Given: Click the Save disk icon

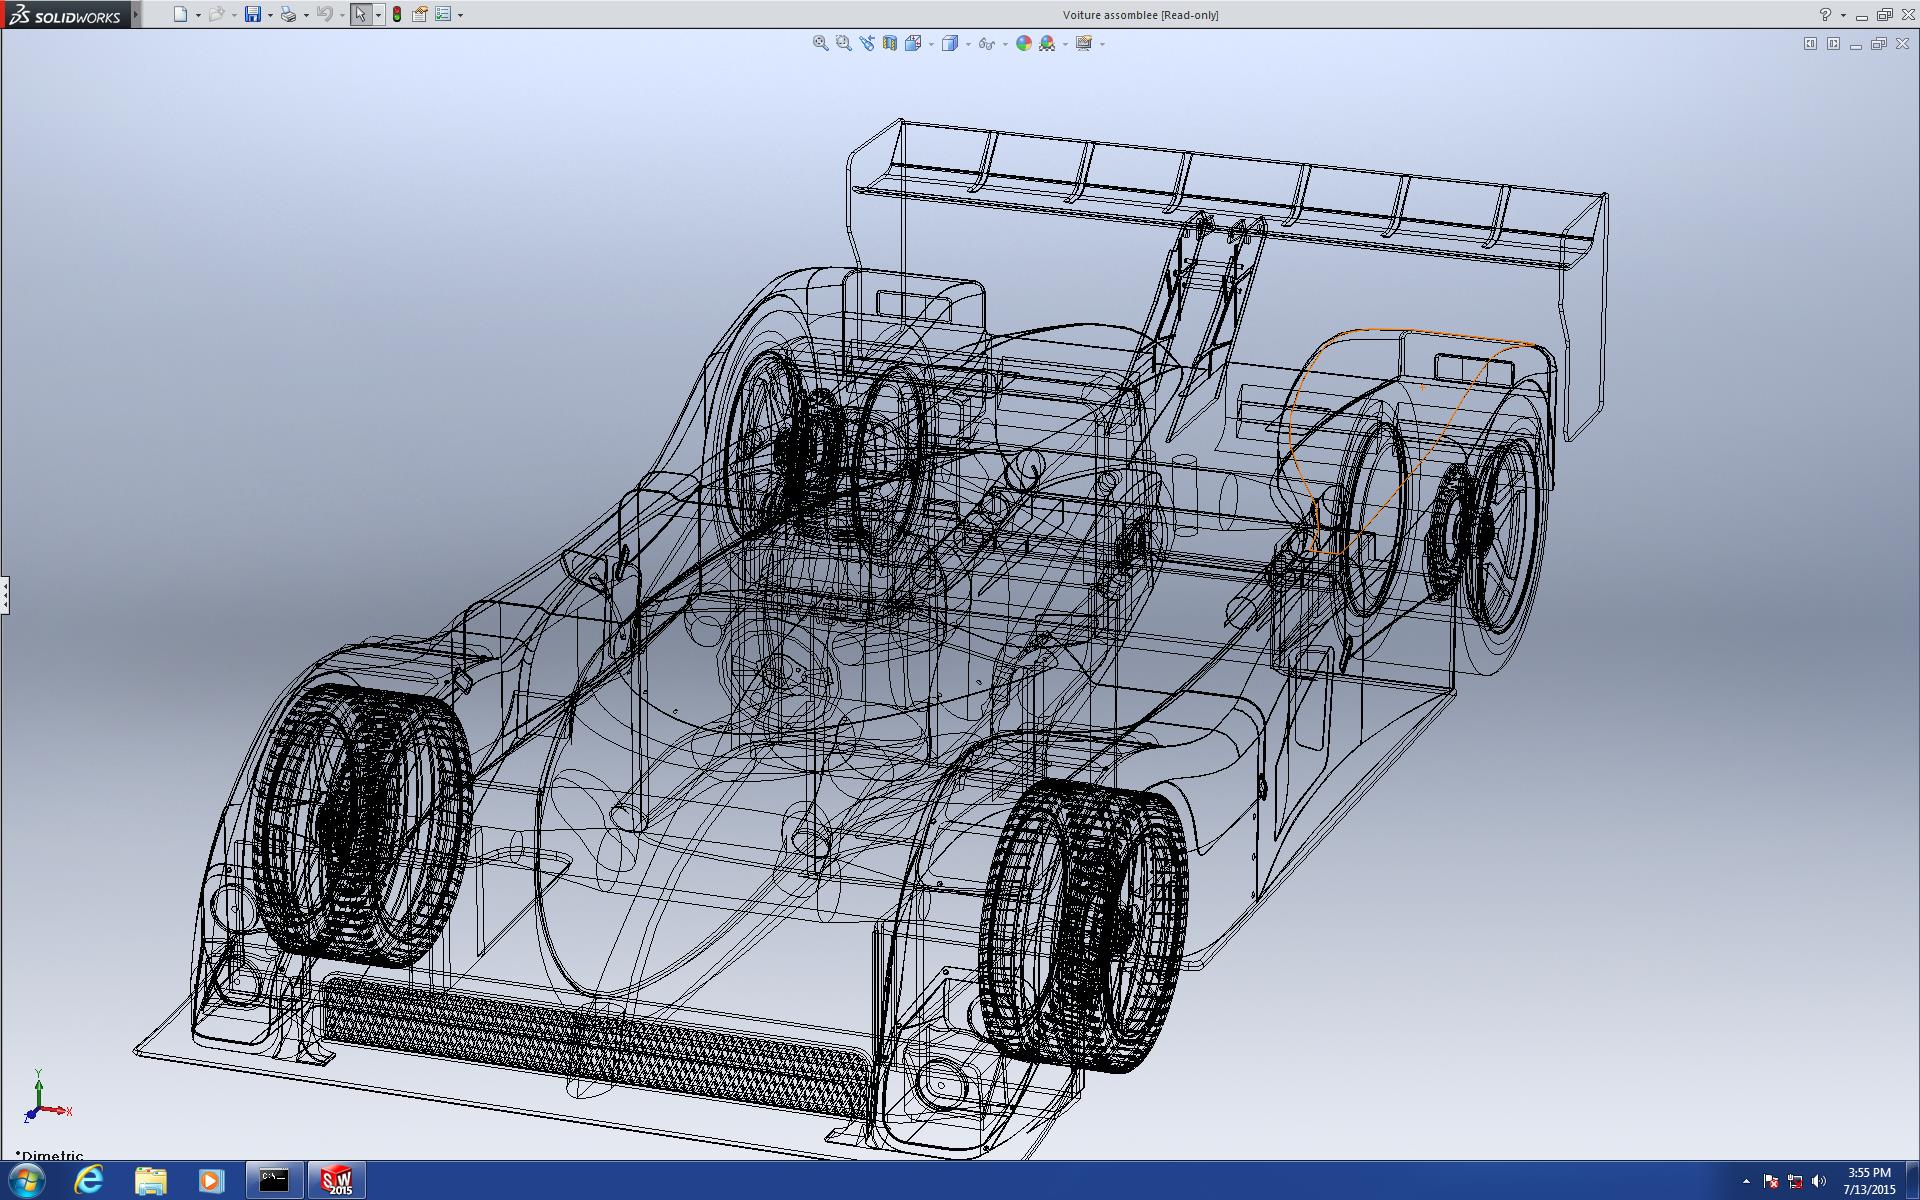Looking at the screenshot, I should [x=253, y=14].
